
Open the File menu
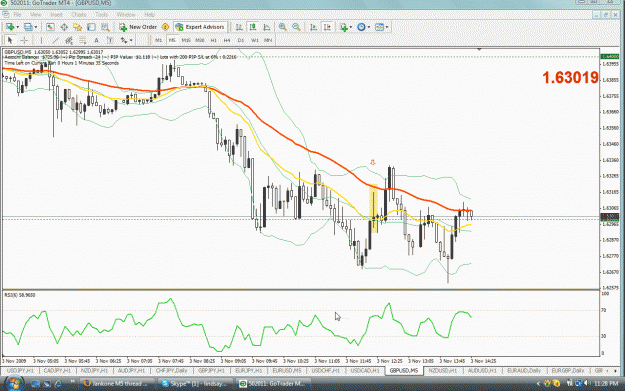coord(17,14)
